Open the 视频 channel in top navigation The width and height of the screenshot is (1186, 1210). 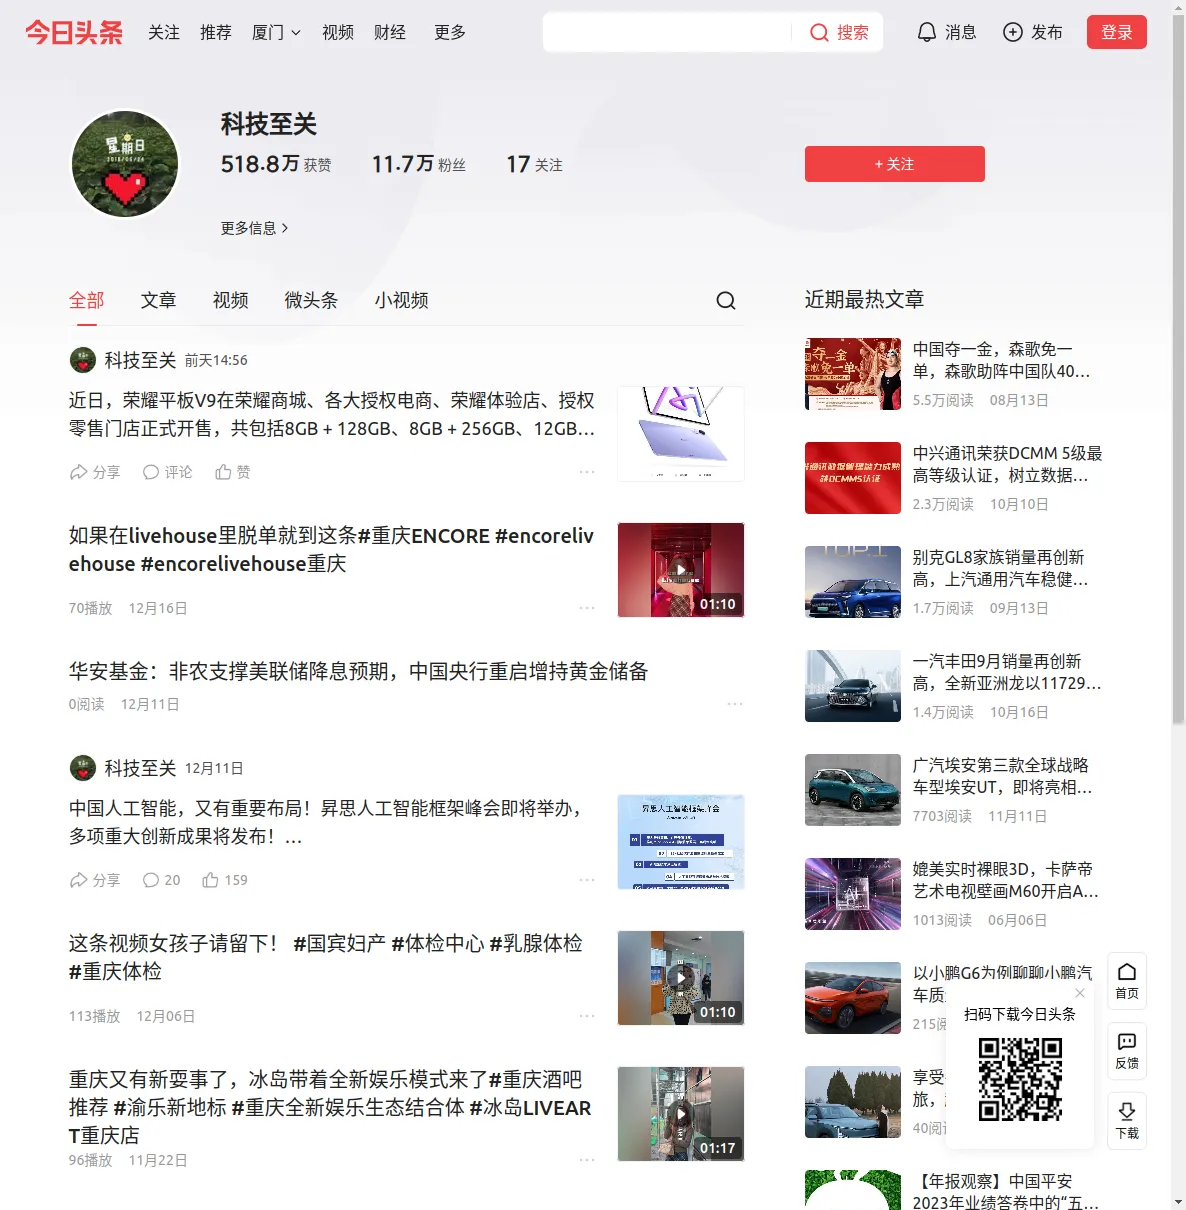(338, 32)
